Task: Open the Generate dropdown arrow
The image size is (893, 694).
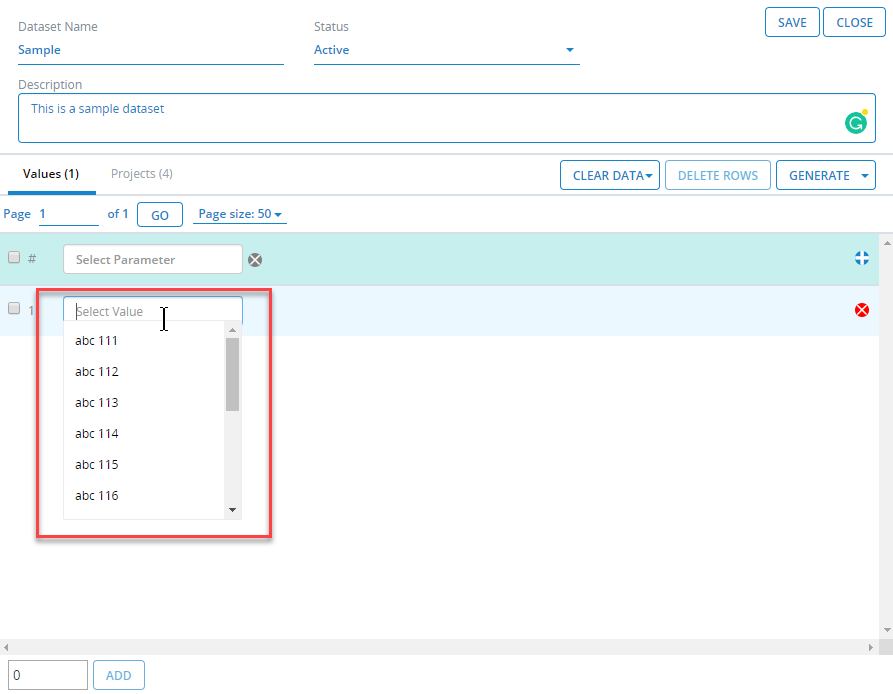Action: click(x=864, y=175)
